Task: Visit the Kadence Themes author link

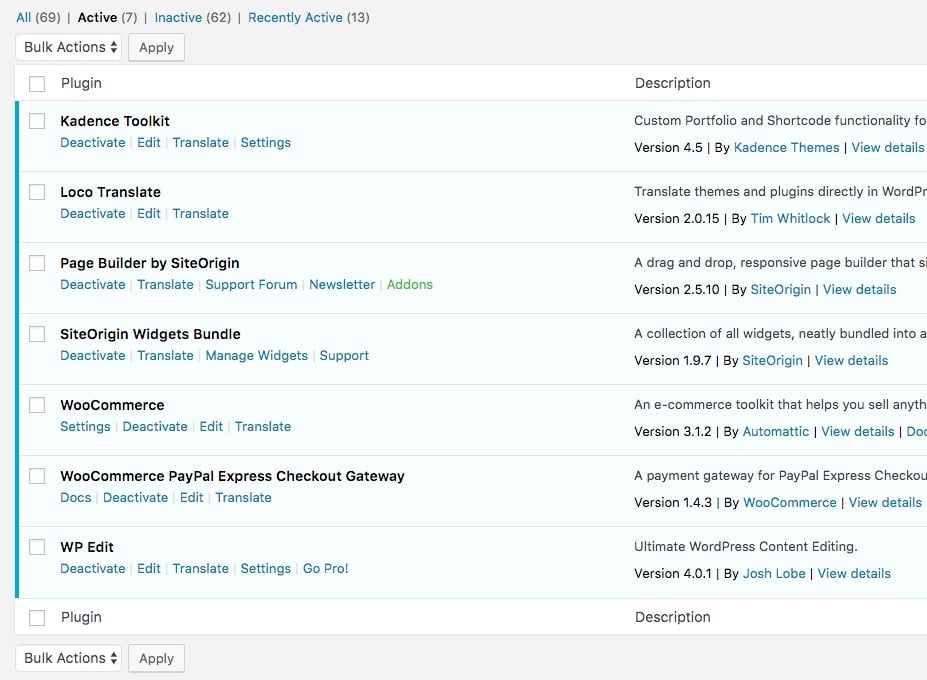Action: [x=786, y=147]
